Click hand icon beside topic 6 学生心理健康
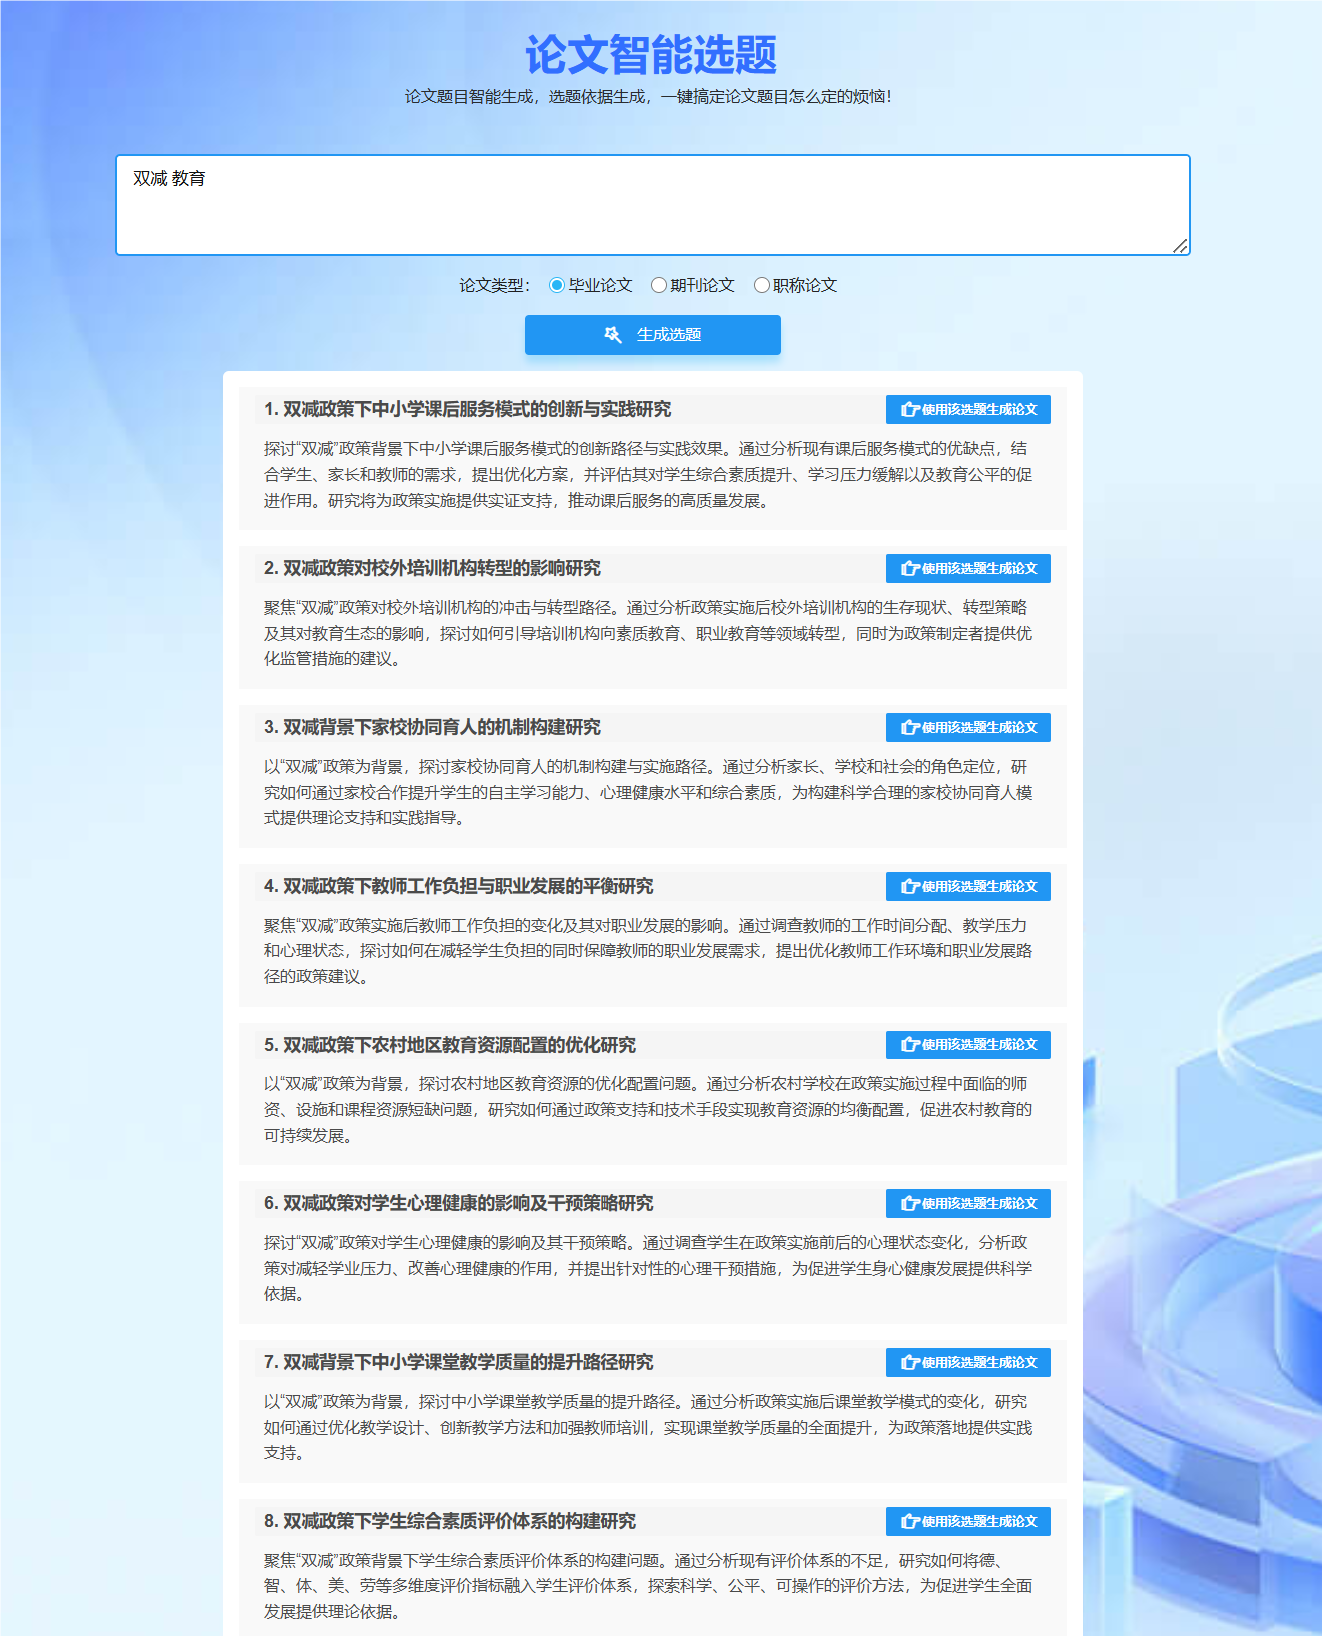The width and height of the screenshot is (1322, 1636). coord(909,1204)
